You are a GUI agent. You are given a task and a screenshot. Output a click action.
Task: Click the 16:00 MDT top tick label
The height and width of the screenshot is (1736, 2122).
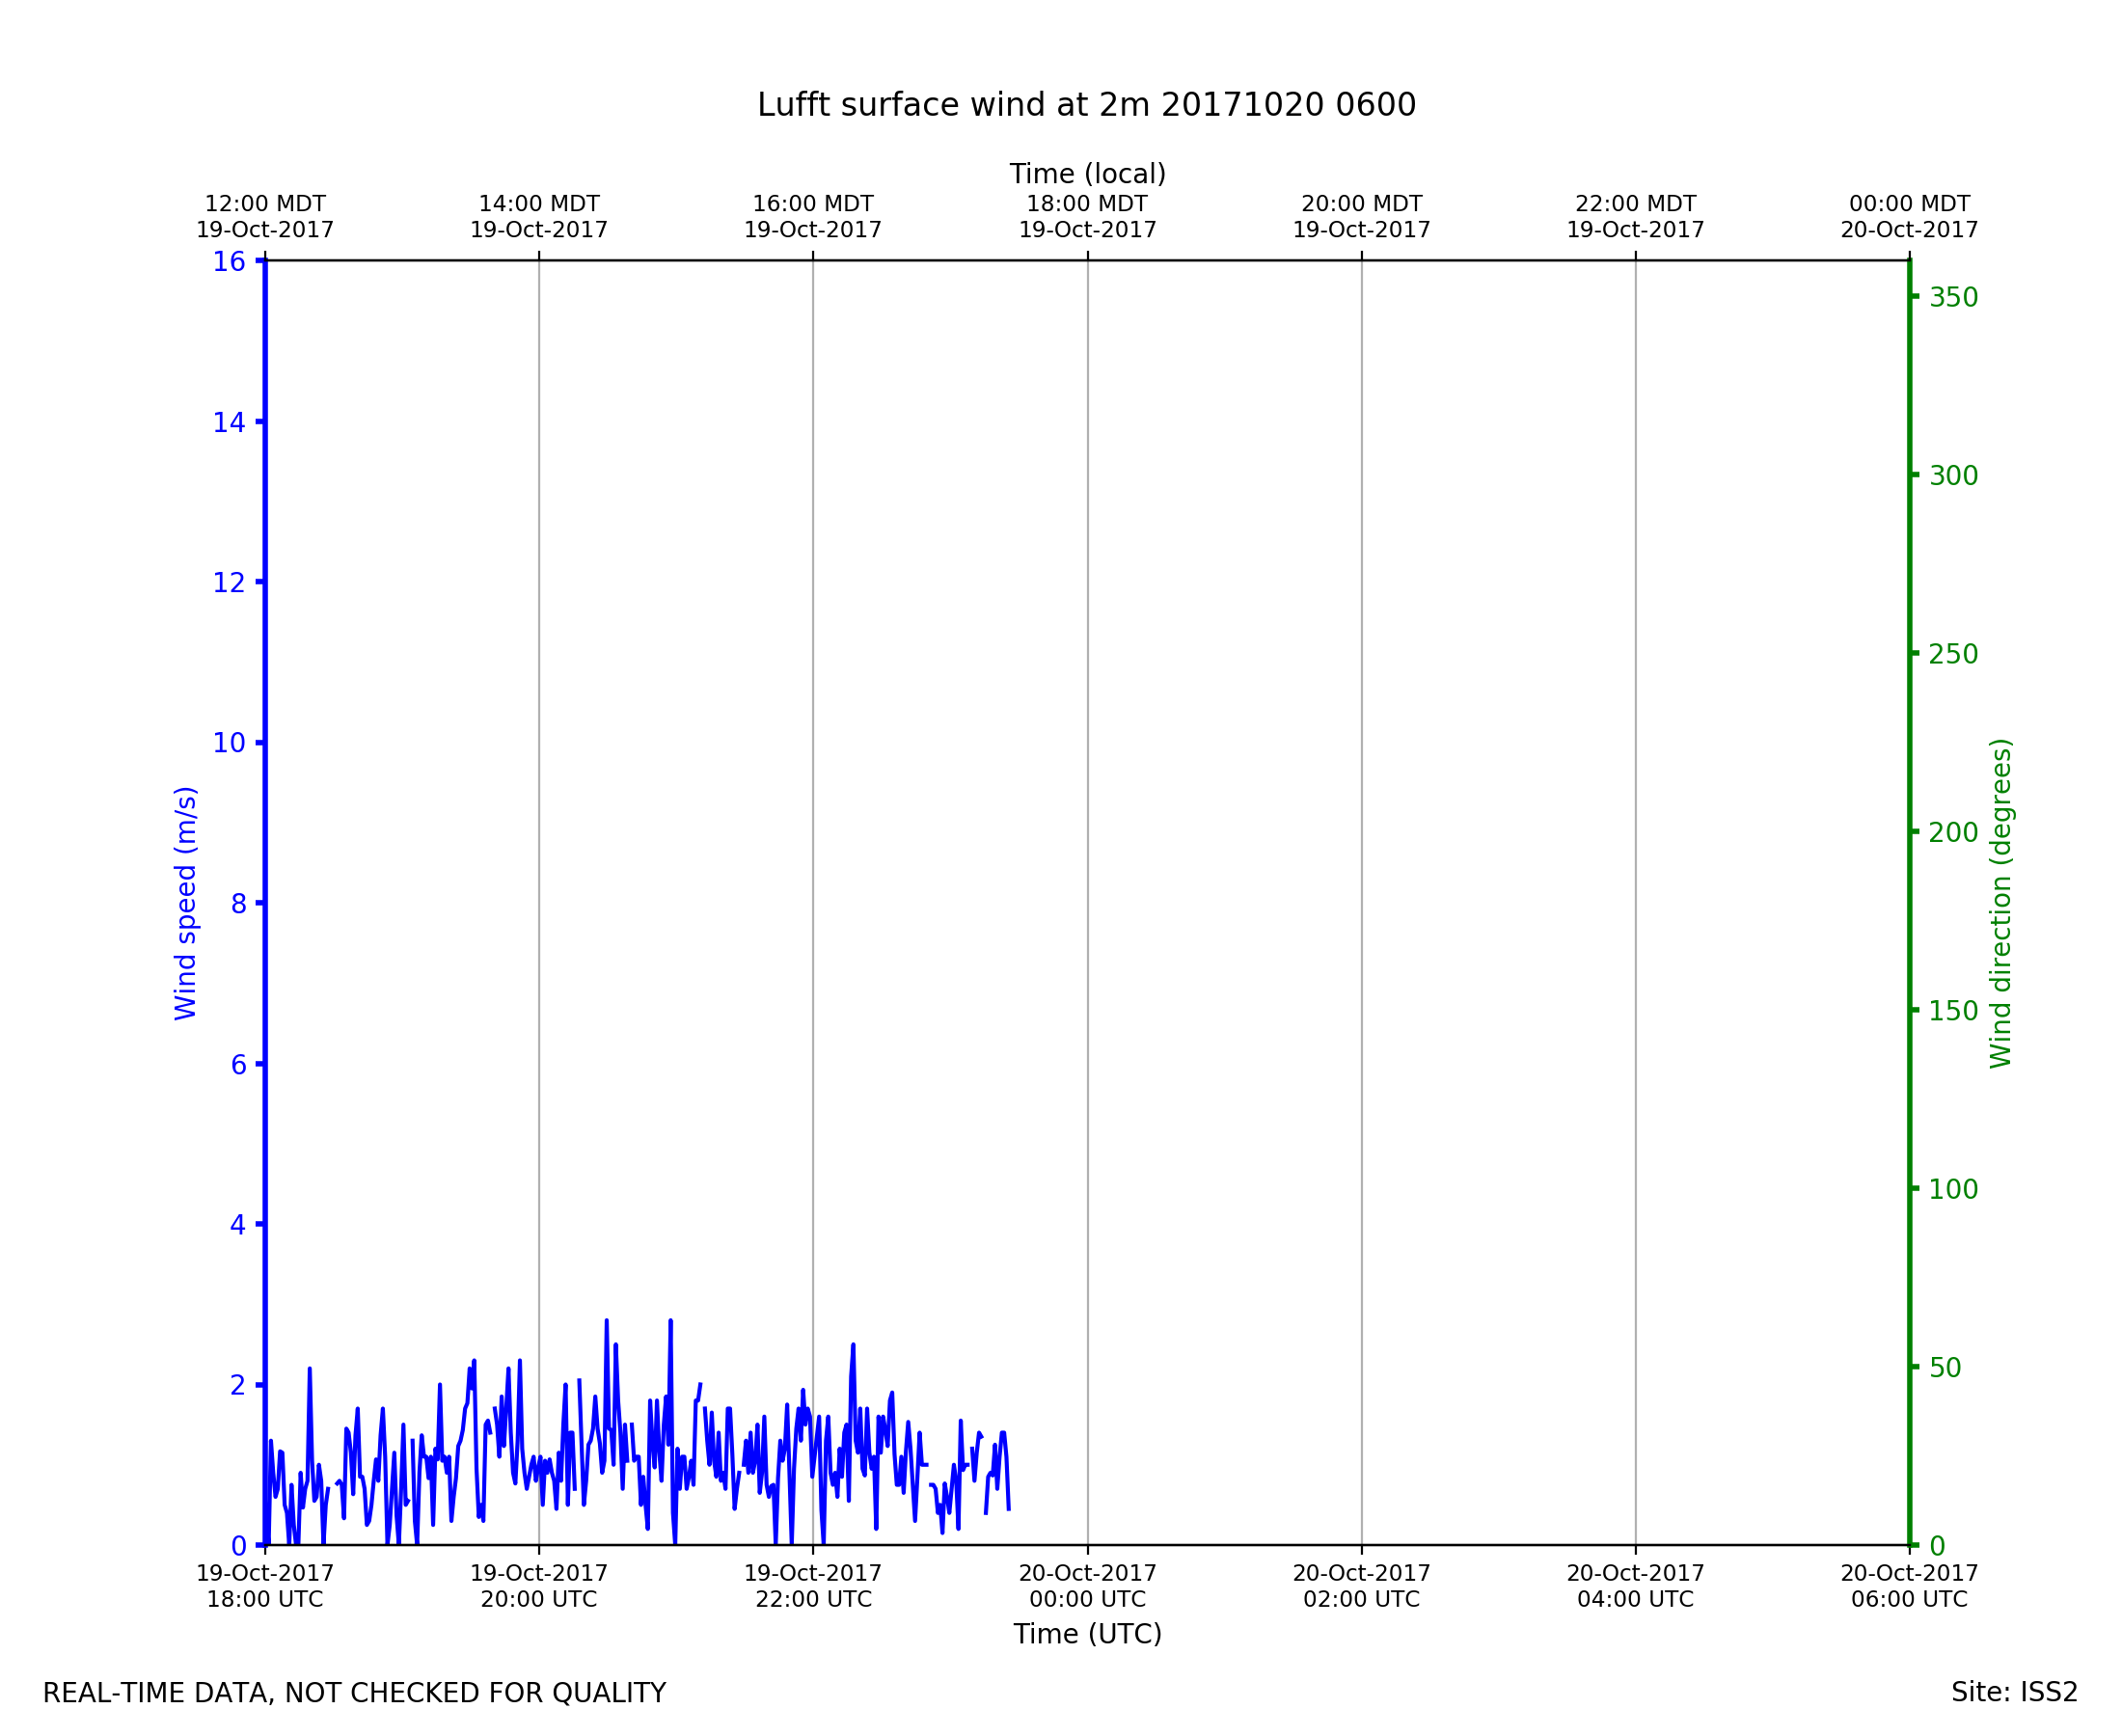click(x=812, y=217)
